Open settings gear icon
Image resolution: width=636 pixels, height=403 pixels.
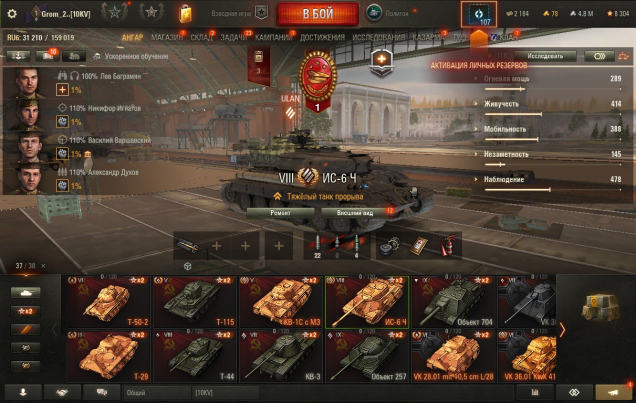pyautogui.click(x=12, y=14)
